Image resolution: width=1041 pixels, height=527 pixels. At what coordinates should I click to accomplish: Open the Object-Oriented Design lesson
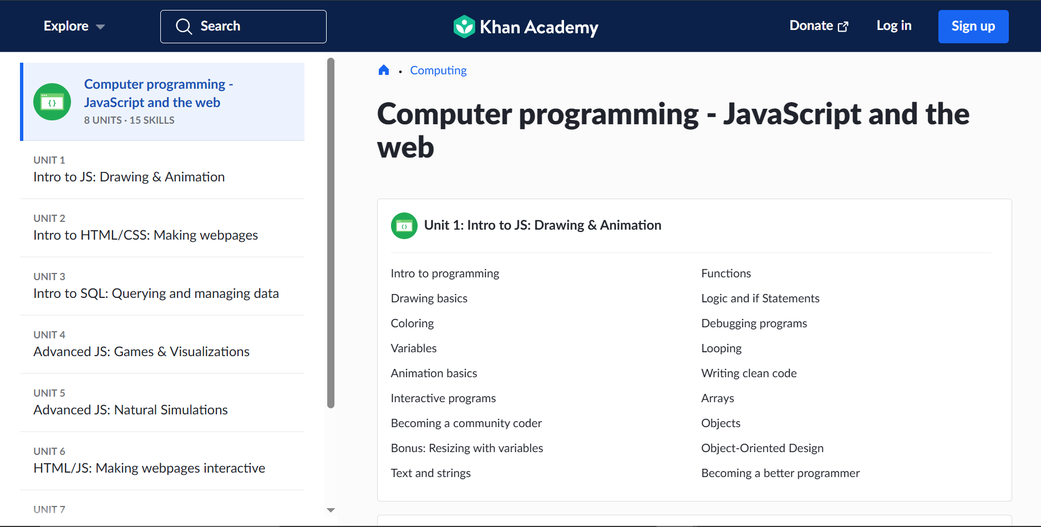762,448
